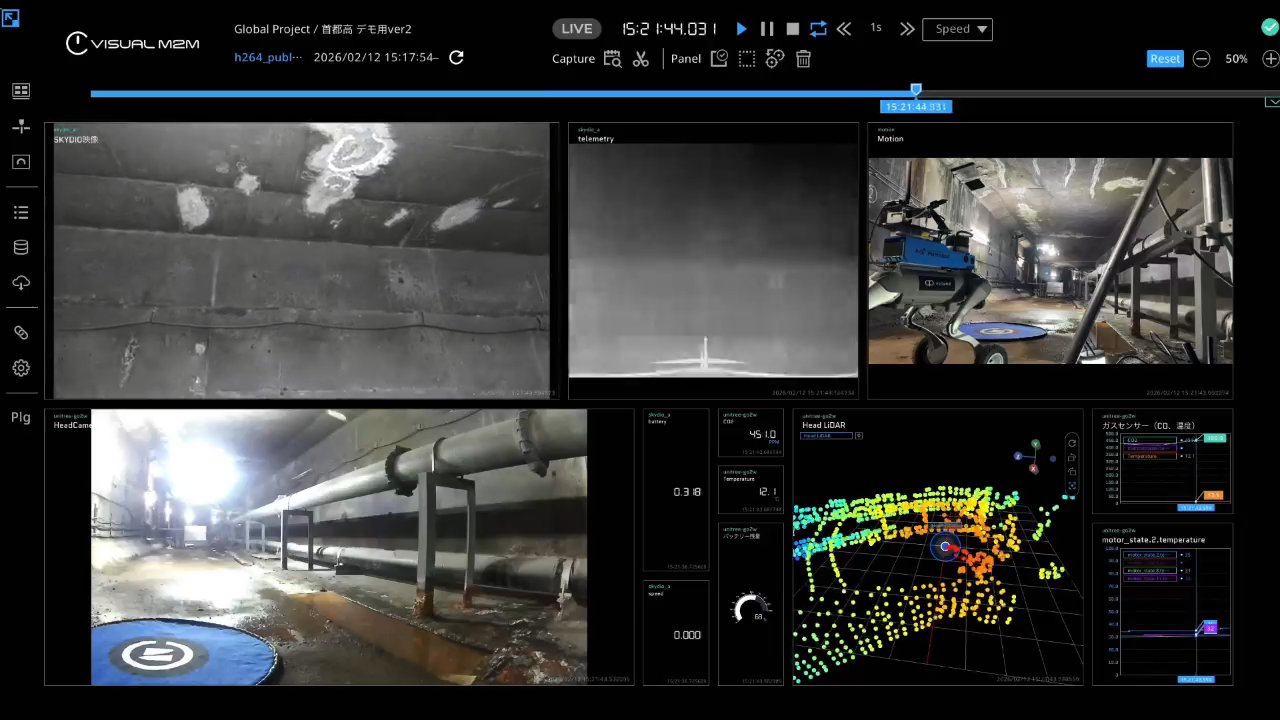Open the cloud download icon in sidebar
Image resolution: width=1280 pixels, height=720 pixels.
click(x=20, y=283)
